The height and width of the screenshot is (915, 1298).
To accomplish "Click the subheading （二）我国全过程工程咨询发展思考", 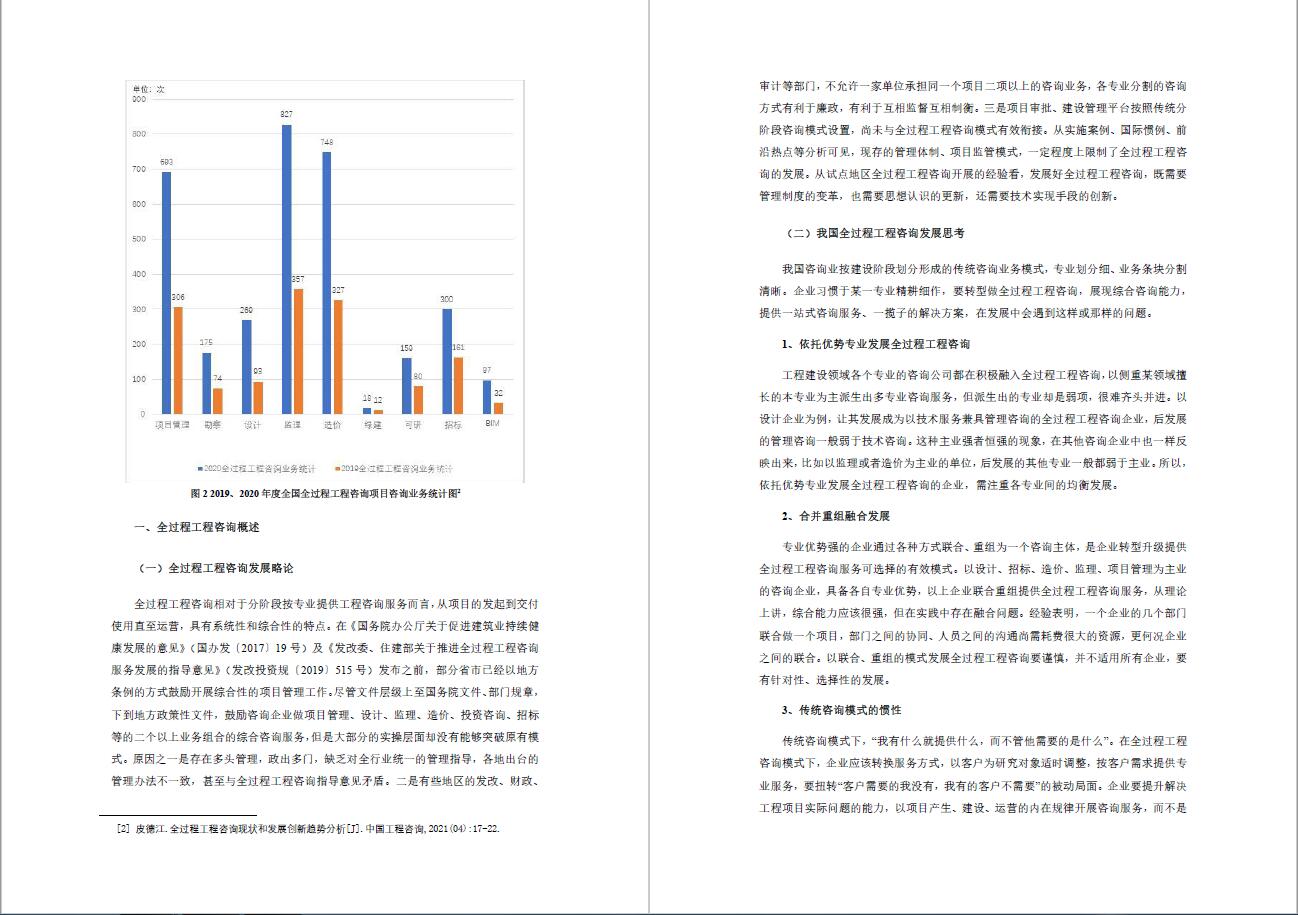I will click(x=876, y=233).
